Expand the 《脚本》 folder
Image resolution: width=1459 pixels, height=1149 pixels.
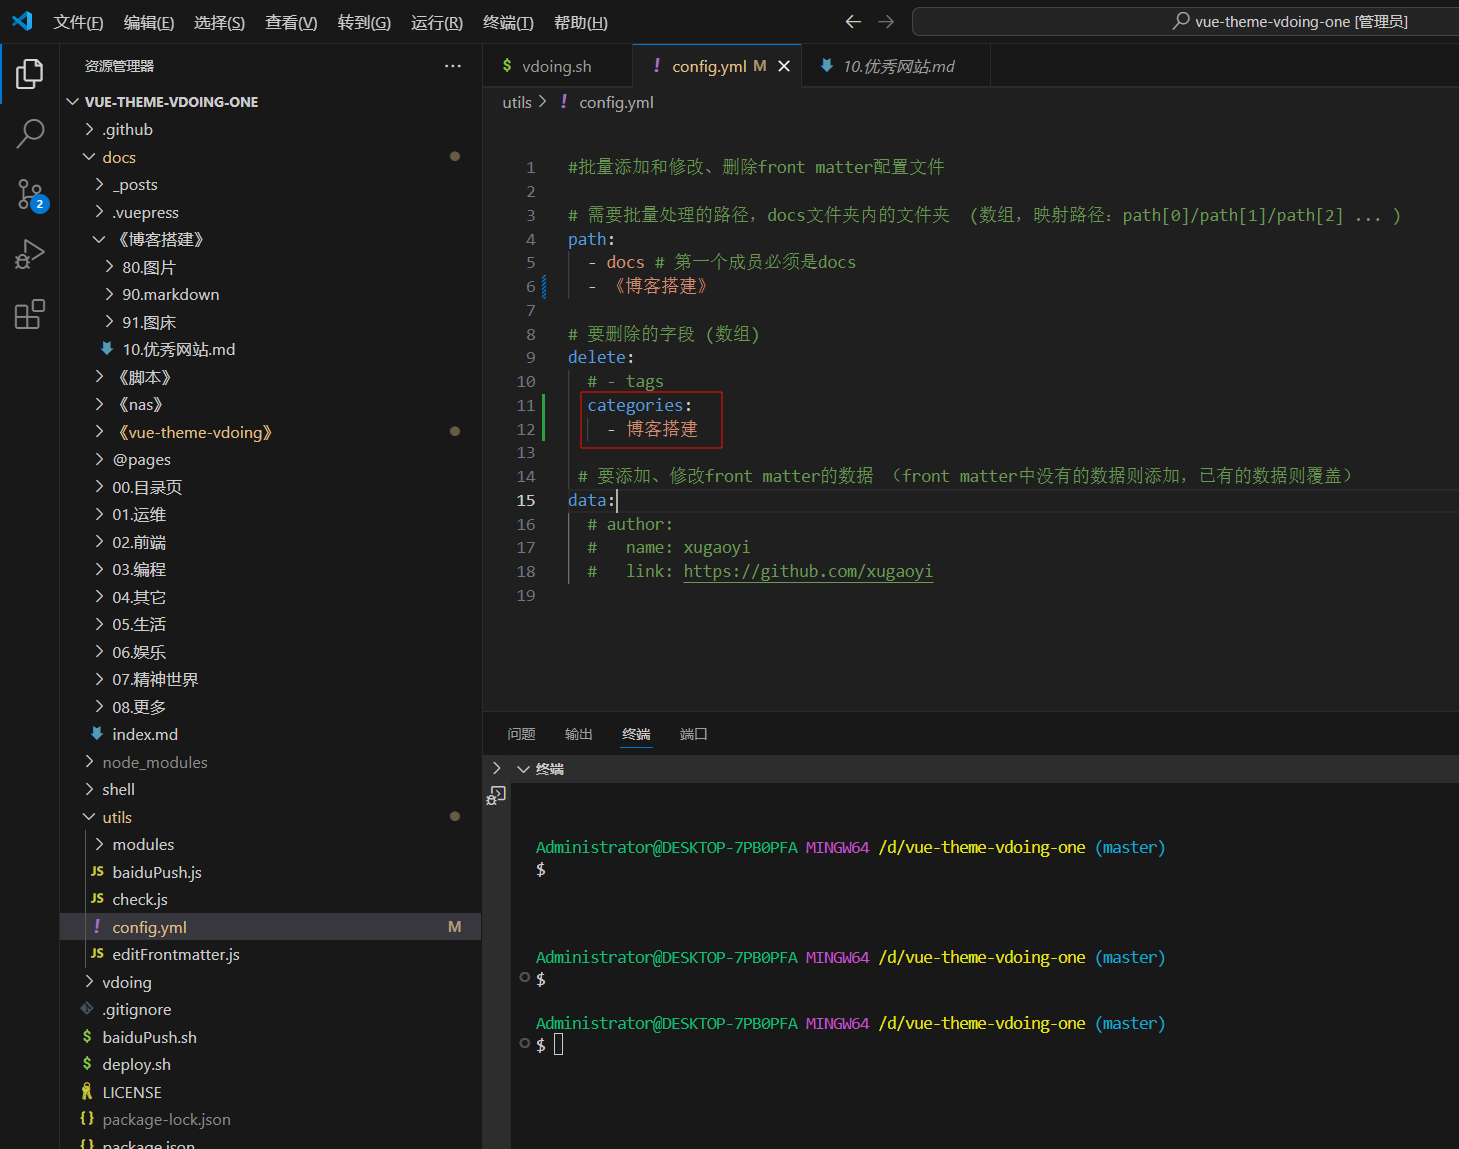(270, 377)
